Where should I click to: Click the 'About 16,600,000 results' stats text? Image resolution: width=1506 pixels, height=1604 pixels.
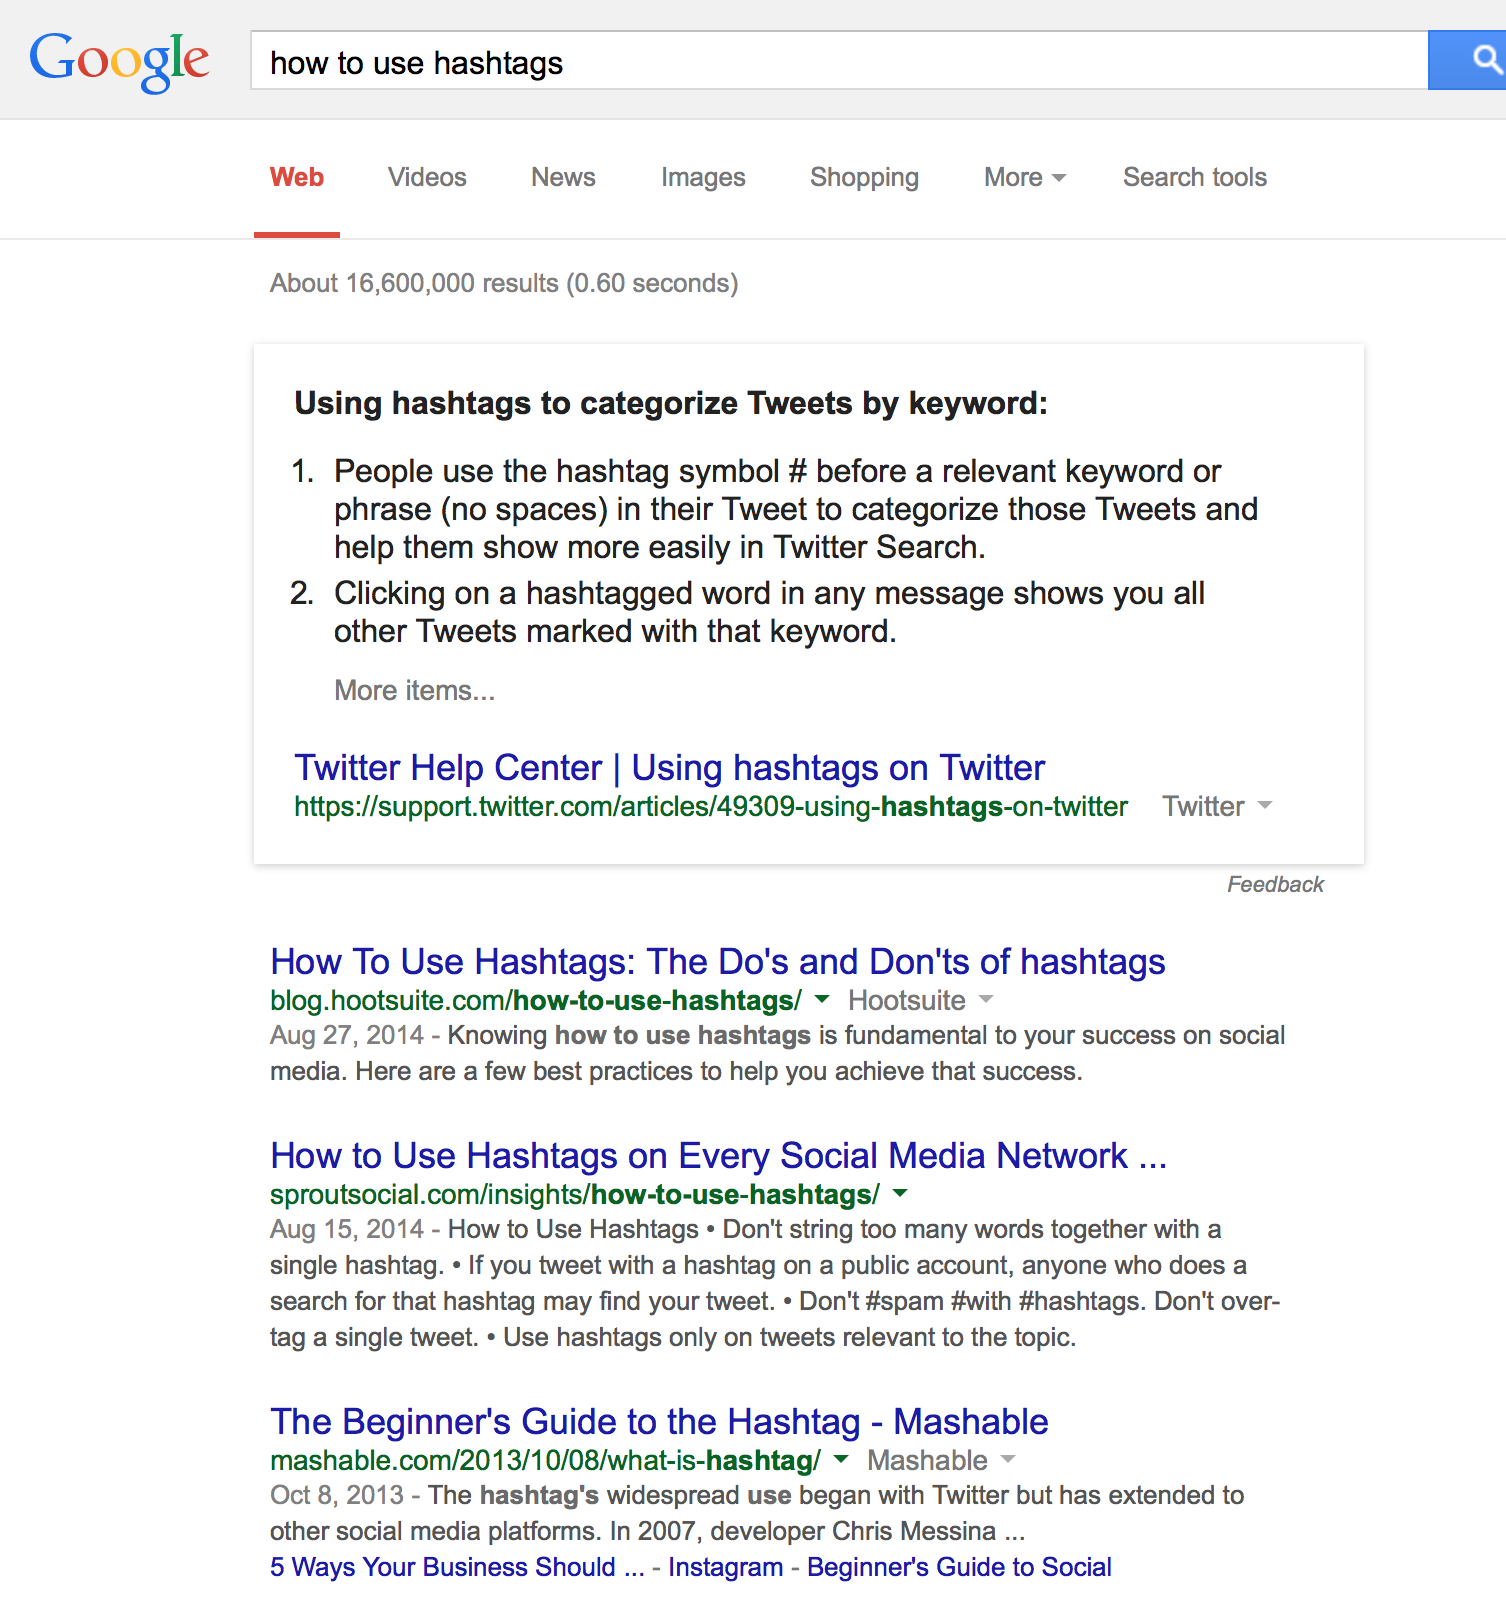coord(504,284)
